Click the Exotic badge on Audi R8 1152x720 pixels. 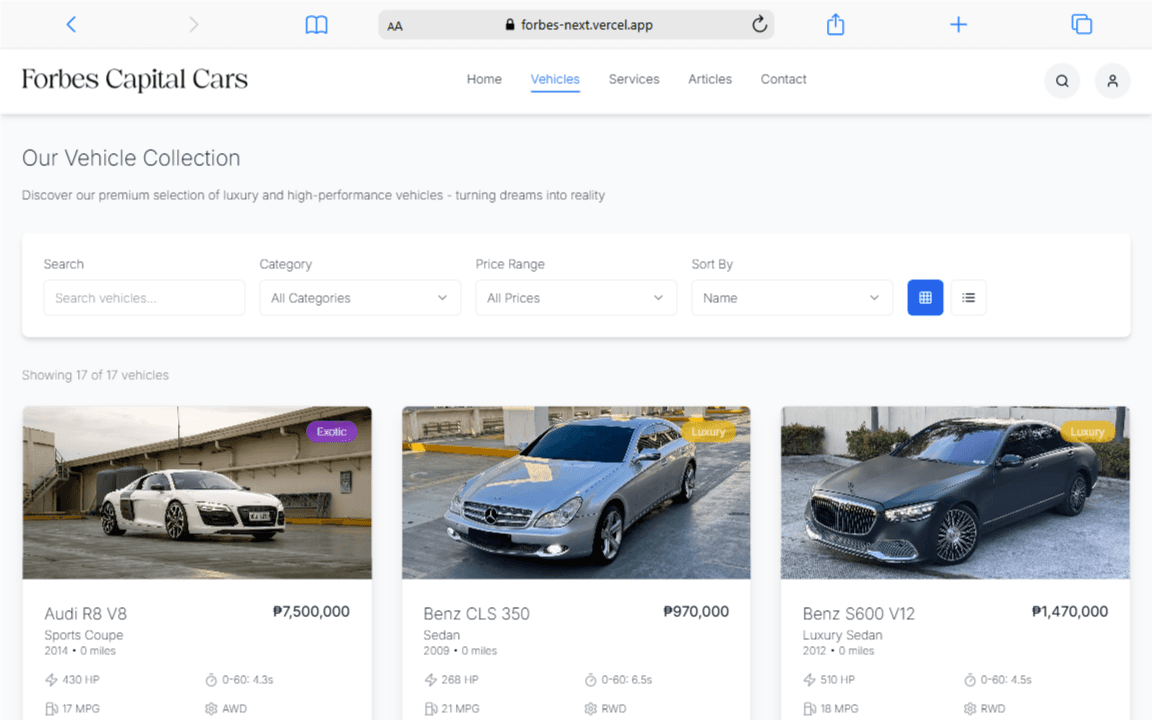331,431
